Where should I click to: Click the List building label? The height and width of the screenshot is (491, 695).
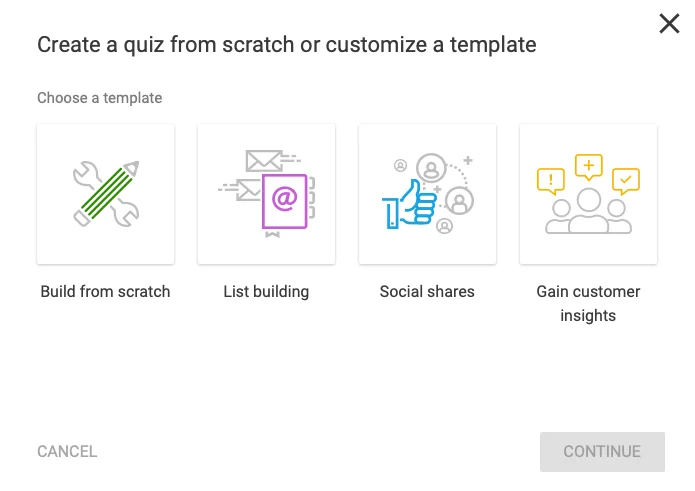266,292
